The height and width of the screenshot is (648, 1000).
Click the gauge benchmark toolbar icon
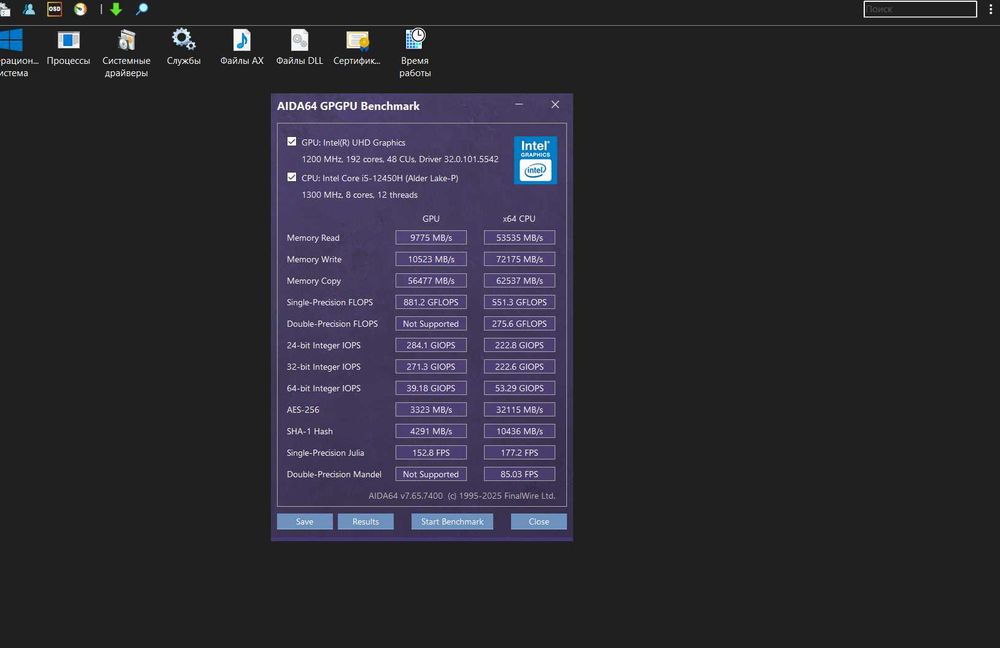(x=80, y=9)
